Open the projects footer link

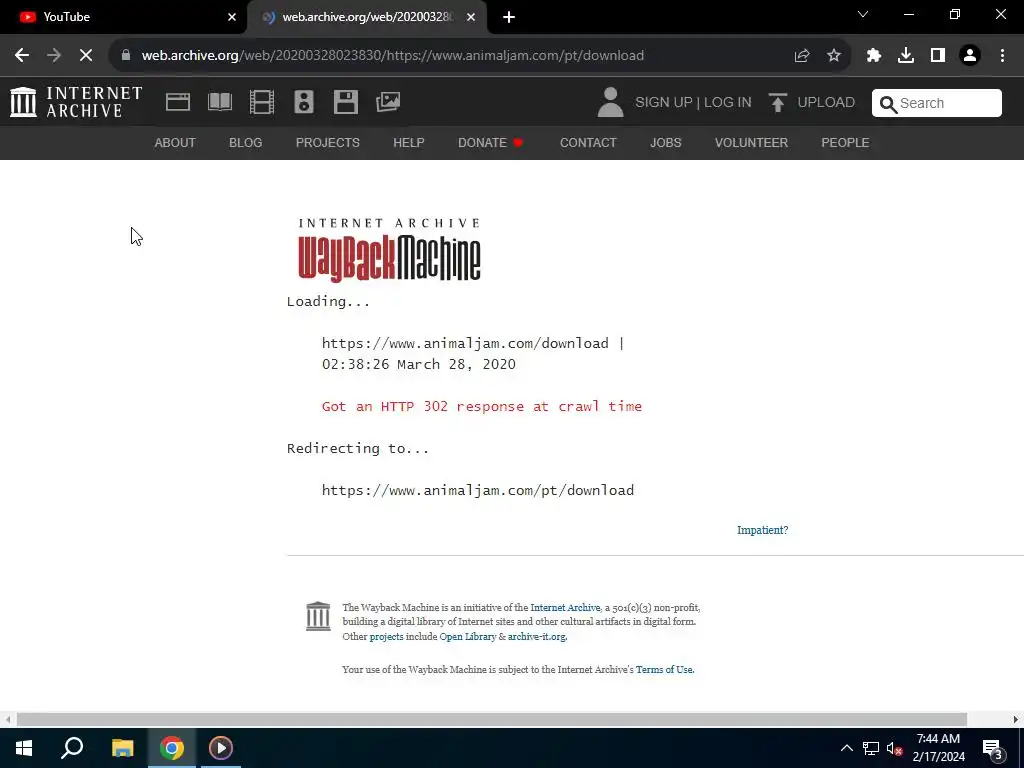click(x=387, y=636)
